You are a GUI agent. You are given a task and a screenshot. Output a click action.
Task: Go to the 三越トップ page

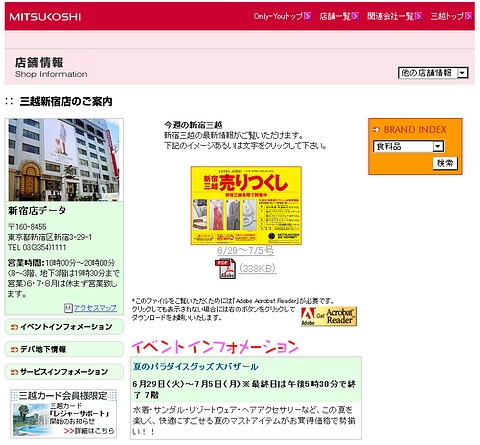click(x=447, y=16)
